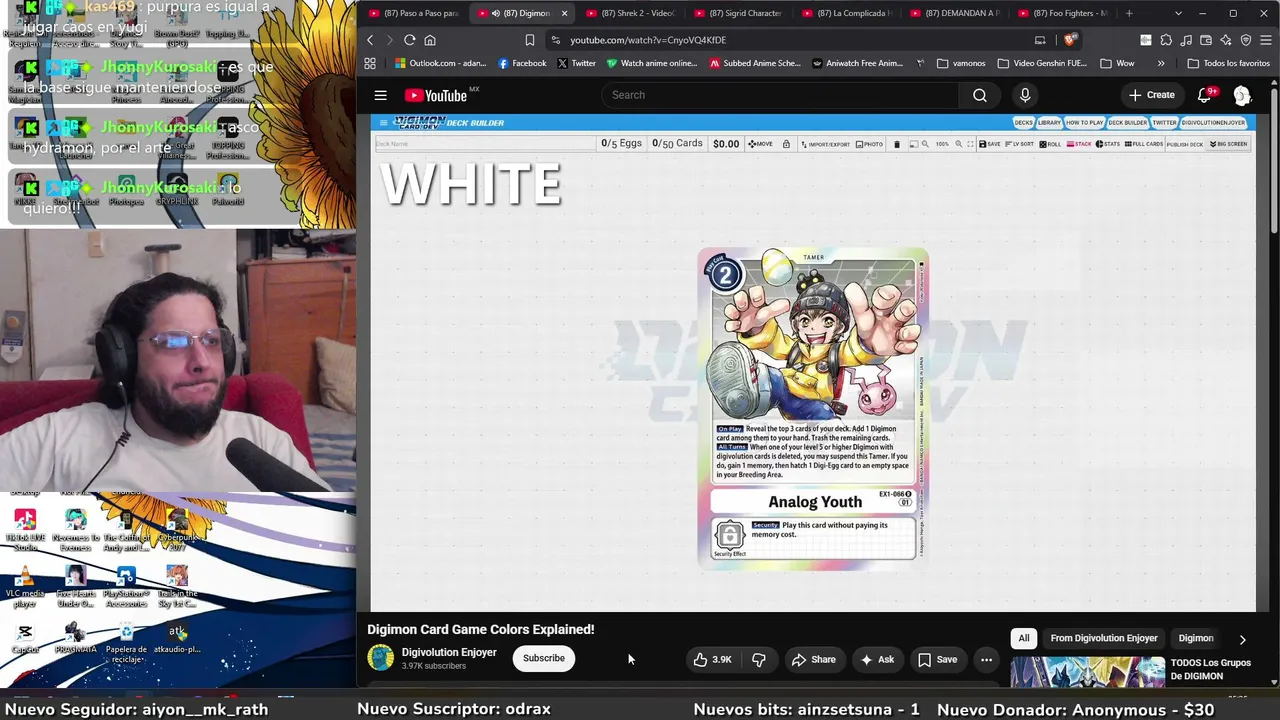Image resolution: width=1280 pixels, height=720 pixels.
Task: Click the Create button
Action: (x=1151, y=95)
